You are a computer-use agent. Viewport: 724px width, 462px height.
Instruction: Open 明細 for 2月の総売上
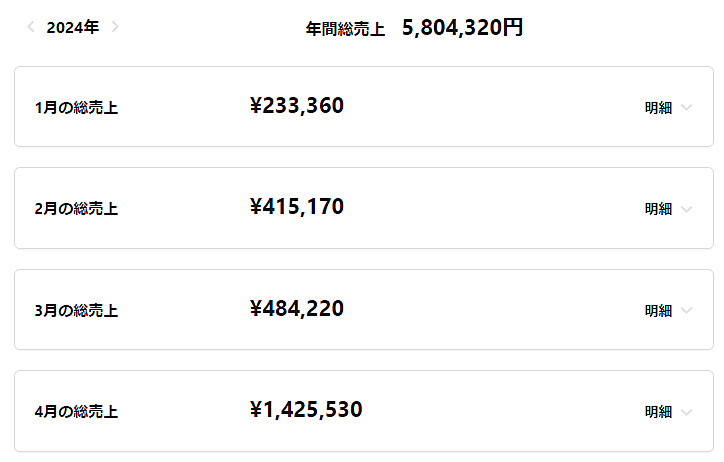[658, 209]
